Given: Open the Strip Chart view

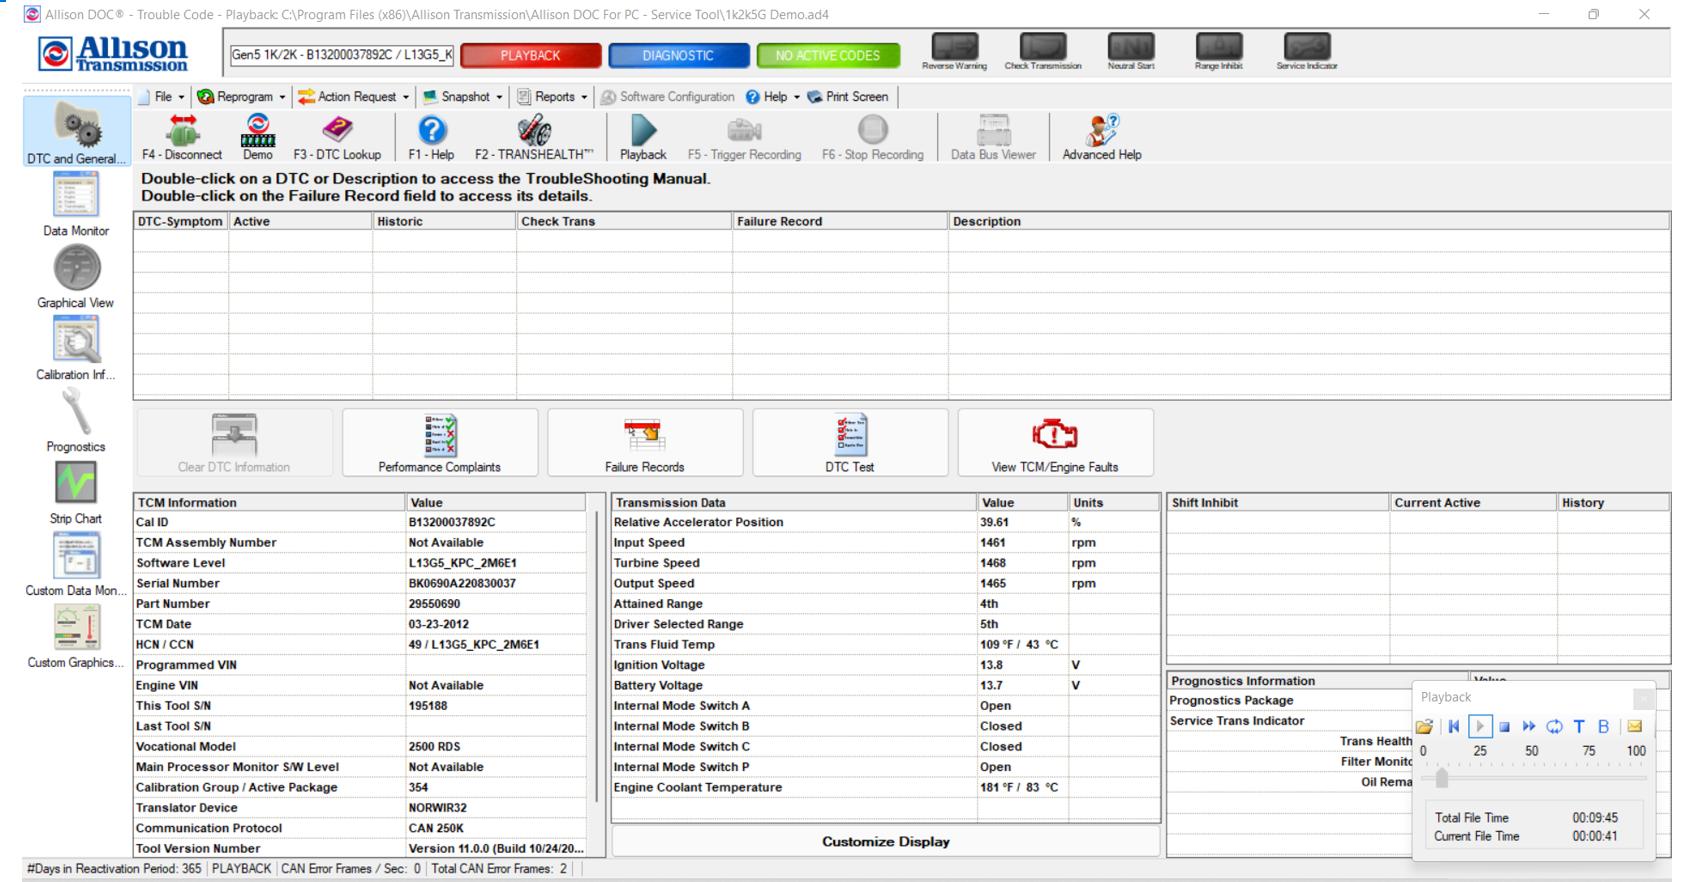Looking at the screenshot, I should pos(76,492).
